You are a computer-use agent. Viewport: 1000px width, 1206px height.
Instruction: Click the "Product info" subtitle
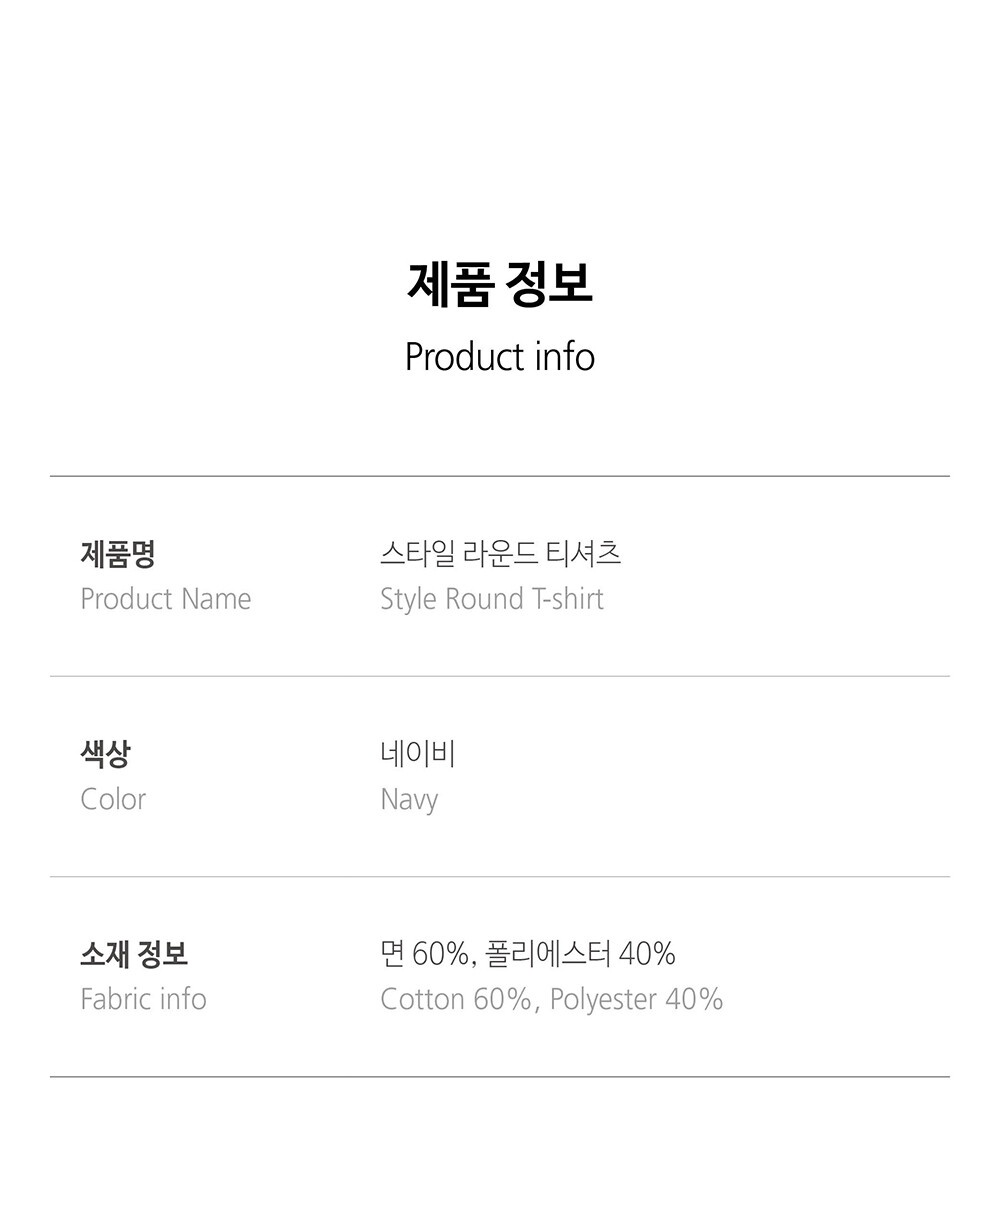pyautogui.click(x=500, y=357)
